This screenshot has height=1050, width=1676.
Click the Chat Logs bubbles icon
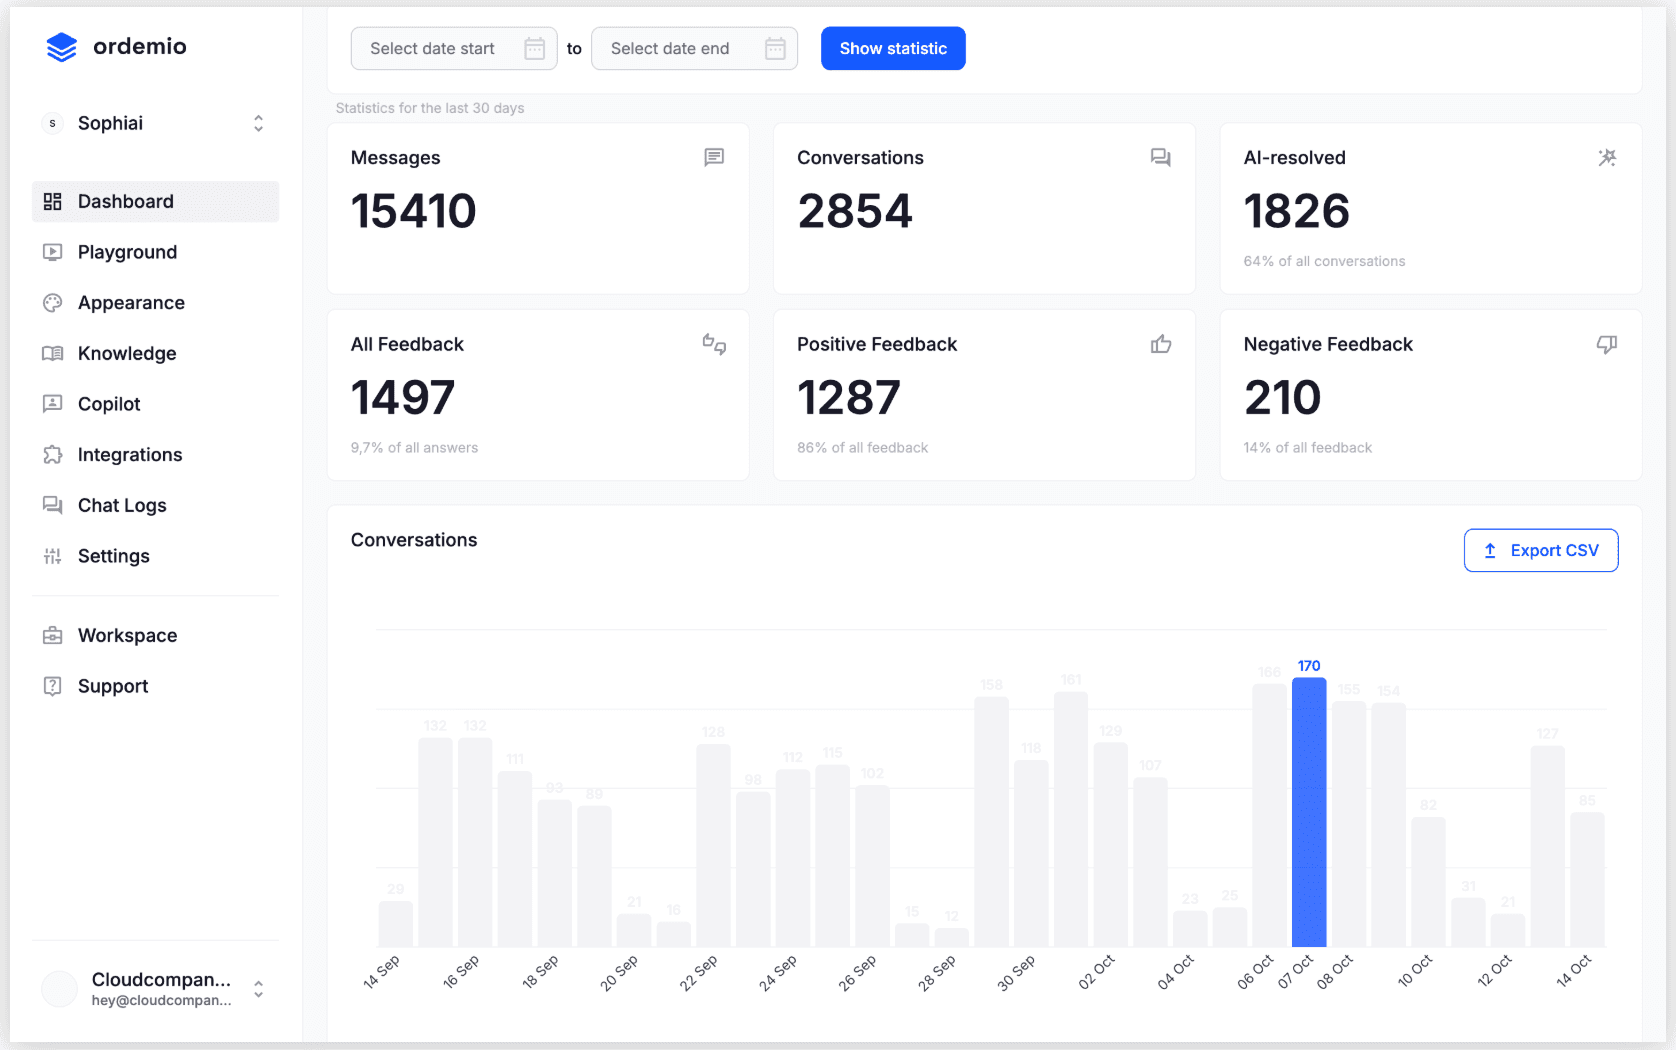point(53,505)
